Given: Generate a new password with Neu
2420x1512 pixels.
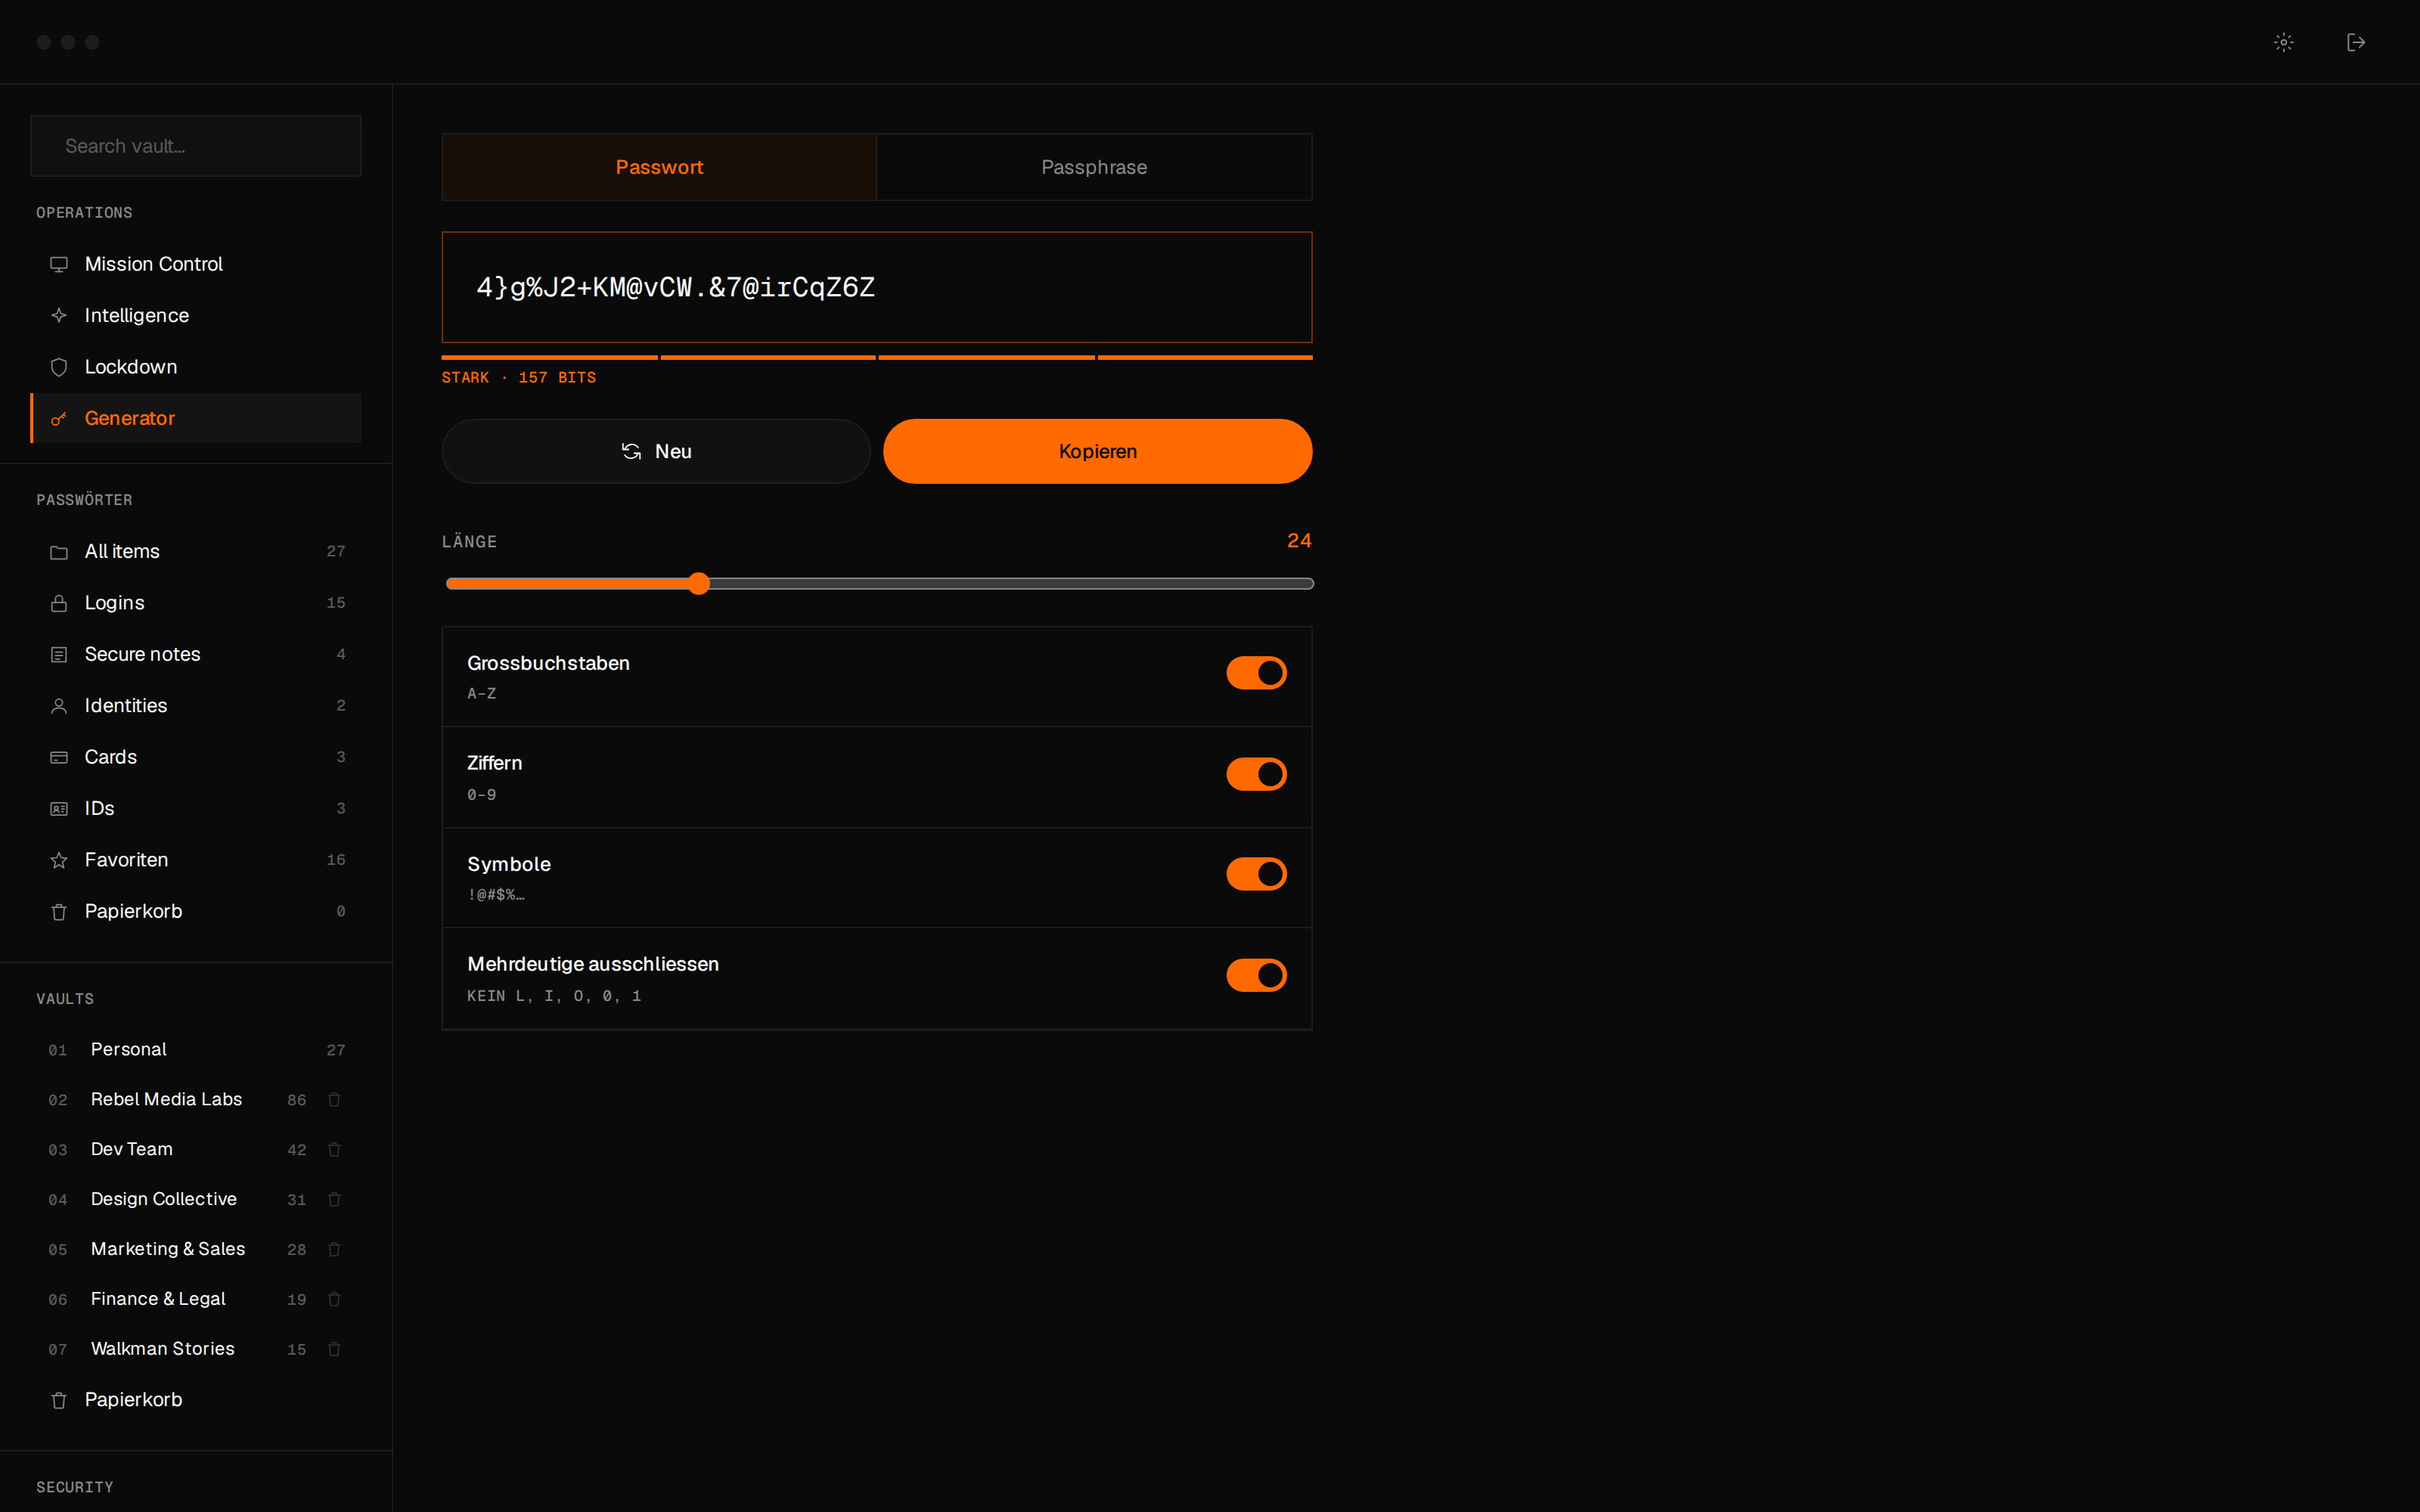Looking at the screenshot, I should click(x=656, y=451).
